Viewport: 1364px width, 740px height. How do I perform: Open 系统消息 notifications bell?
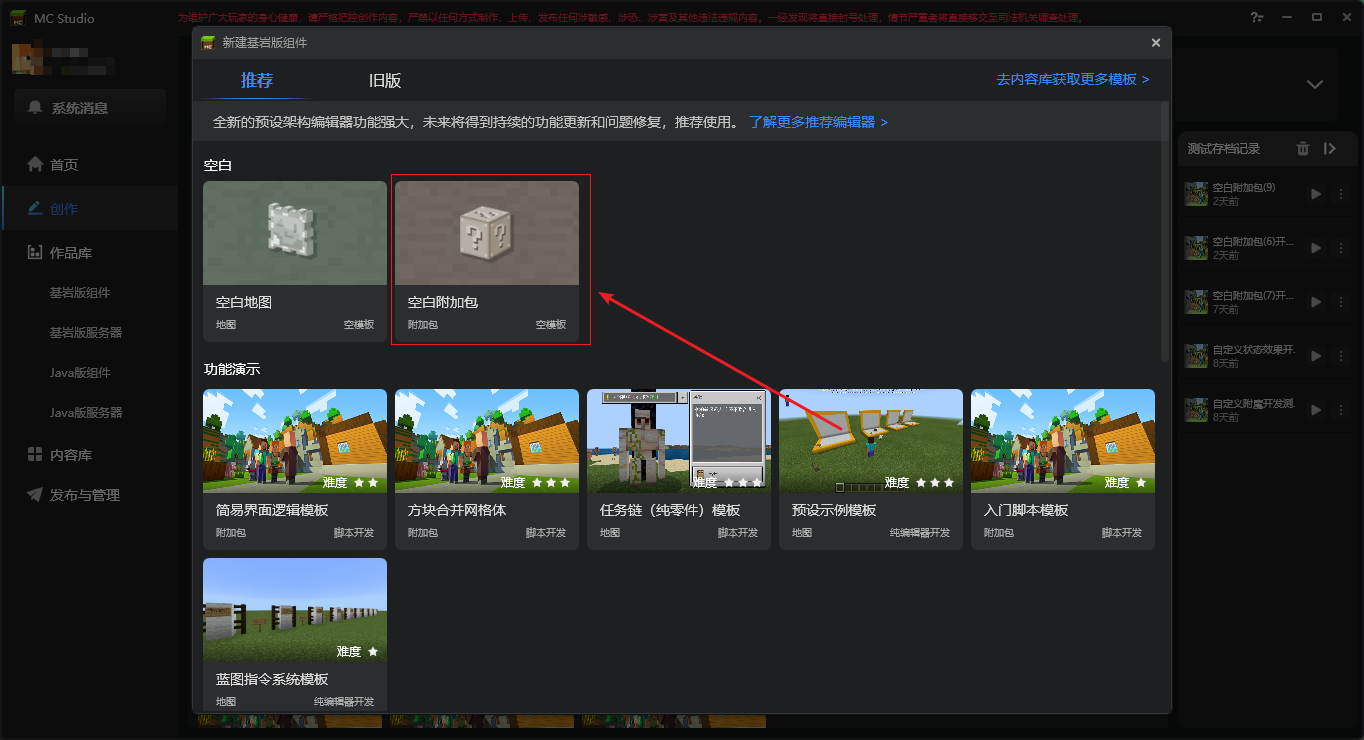(90, 107)
